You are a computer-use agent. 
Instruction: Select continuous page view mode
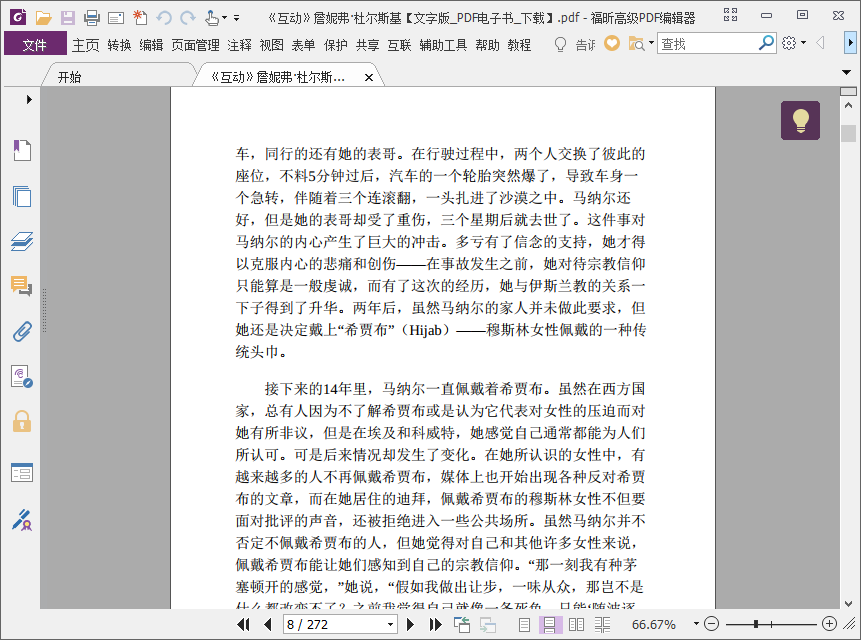pos(550,624)
